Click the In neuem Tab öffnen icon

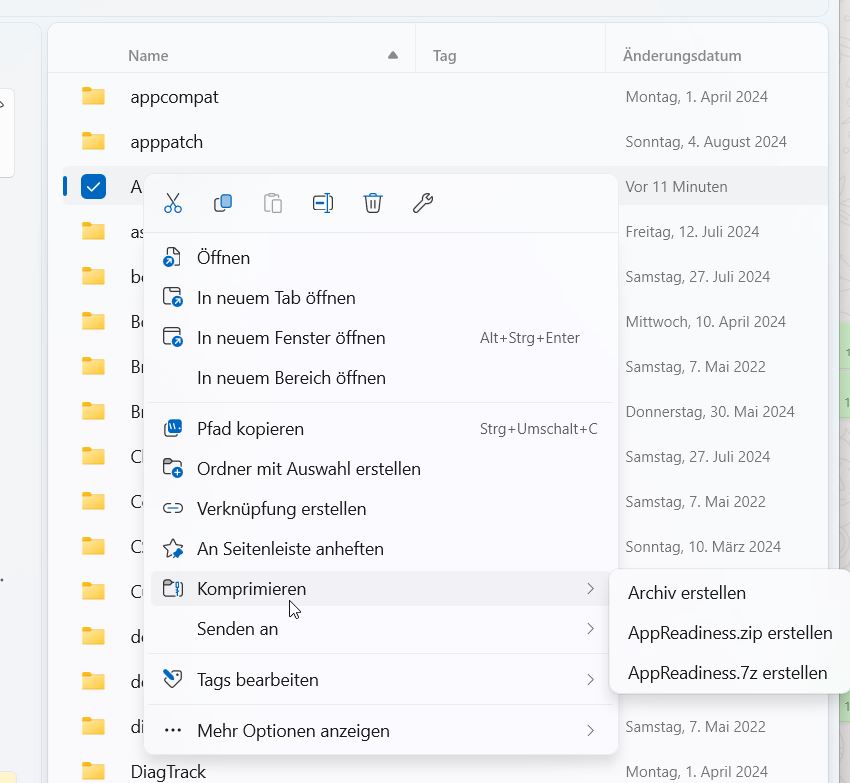pyautogui.click(x=172, y=298)
